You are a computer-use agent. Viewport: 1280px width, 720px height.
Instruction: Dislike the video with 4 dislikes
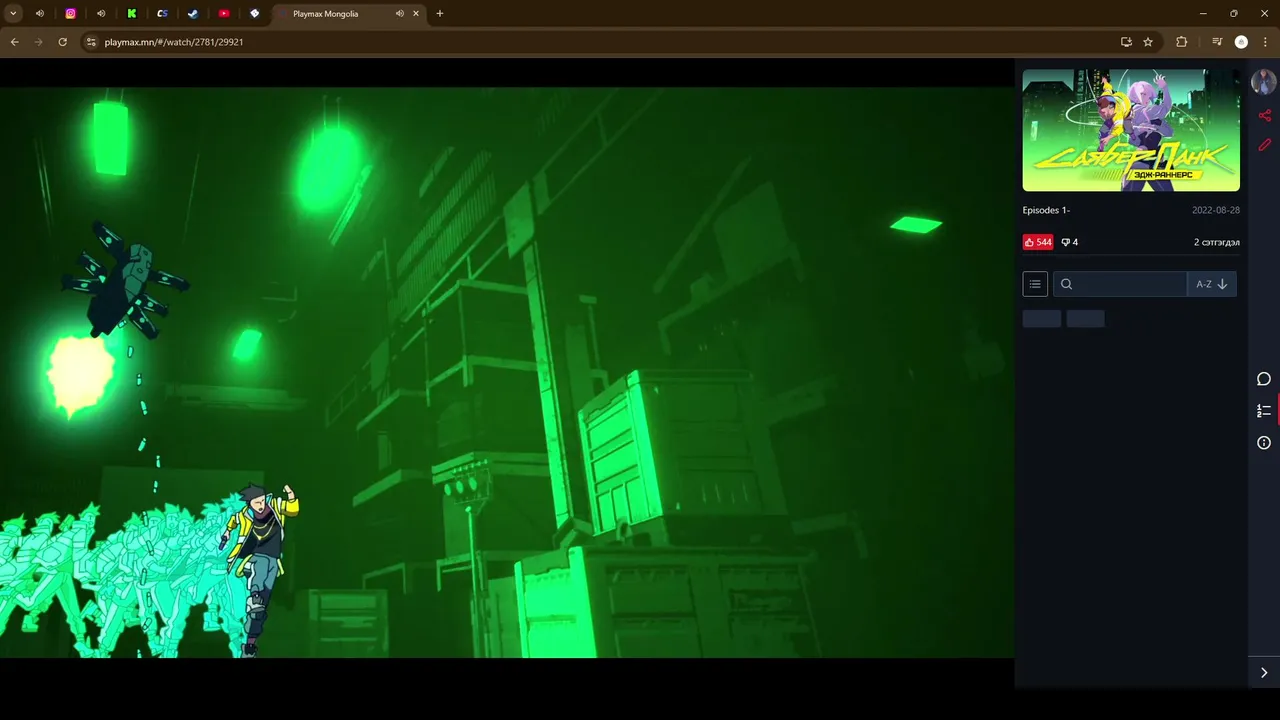click(x=1069, y=242)
